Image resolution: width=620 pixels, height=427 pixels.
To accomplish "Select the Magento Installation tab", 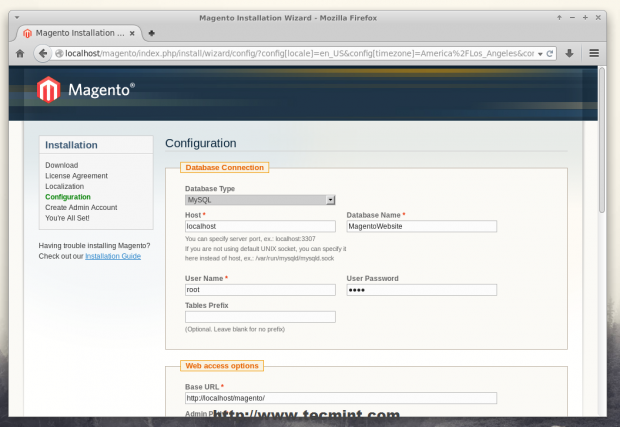I will (79, 33).
